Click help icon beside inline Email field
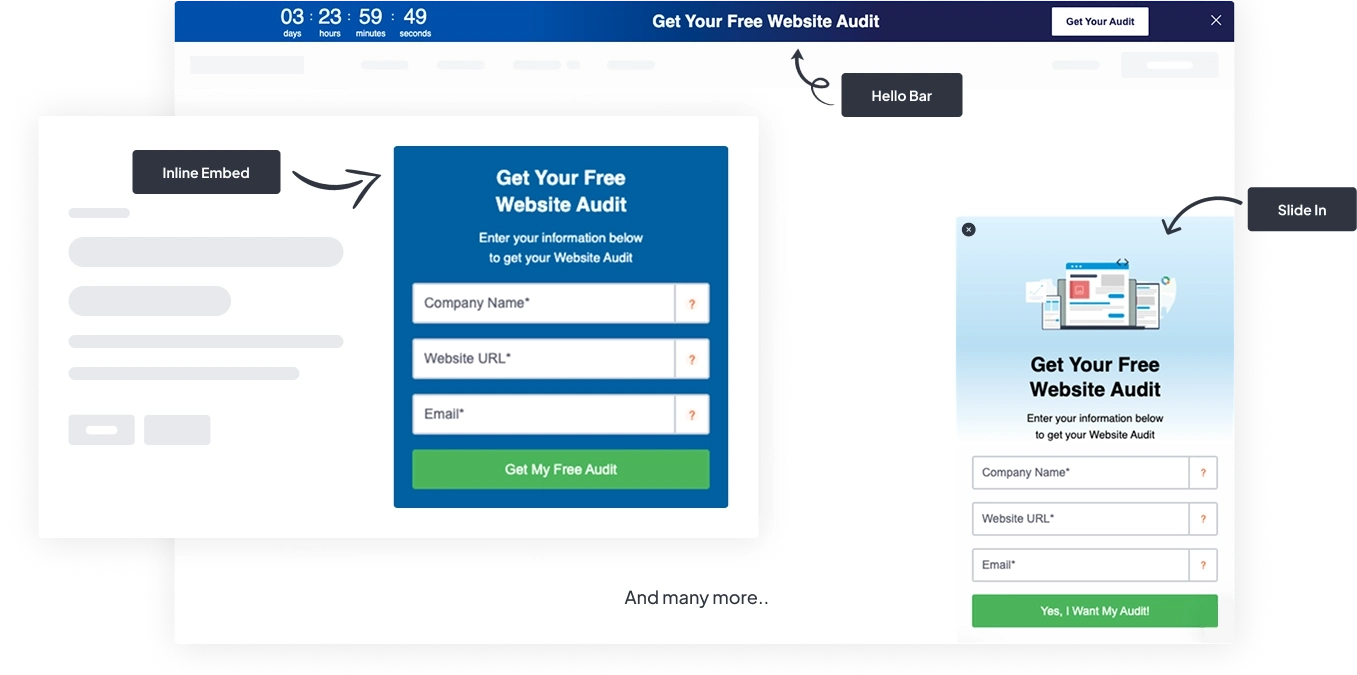Screen dimensions: 1357x675 coord(692,414)
